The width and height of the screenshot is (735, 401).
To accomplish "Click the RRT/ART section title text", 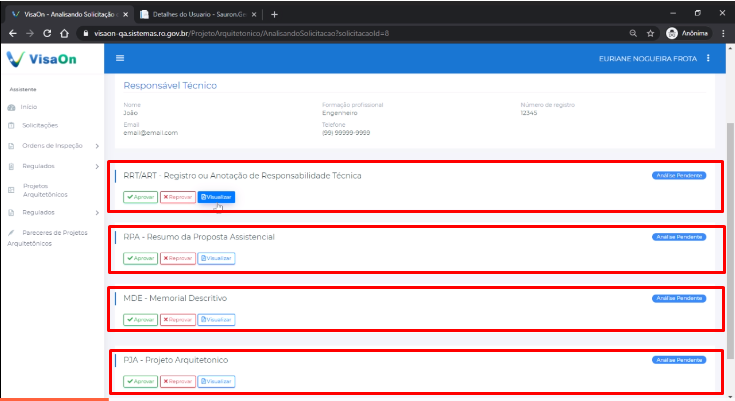I will pyautogui.click(x=242, y=175).
